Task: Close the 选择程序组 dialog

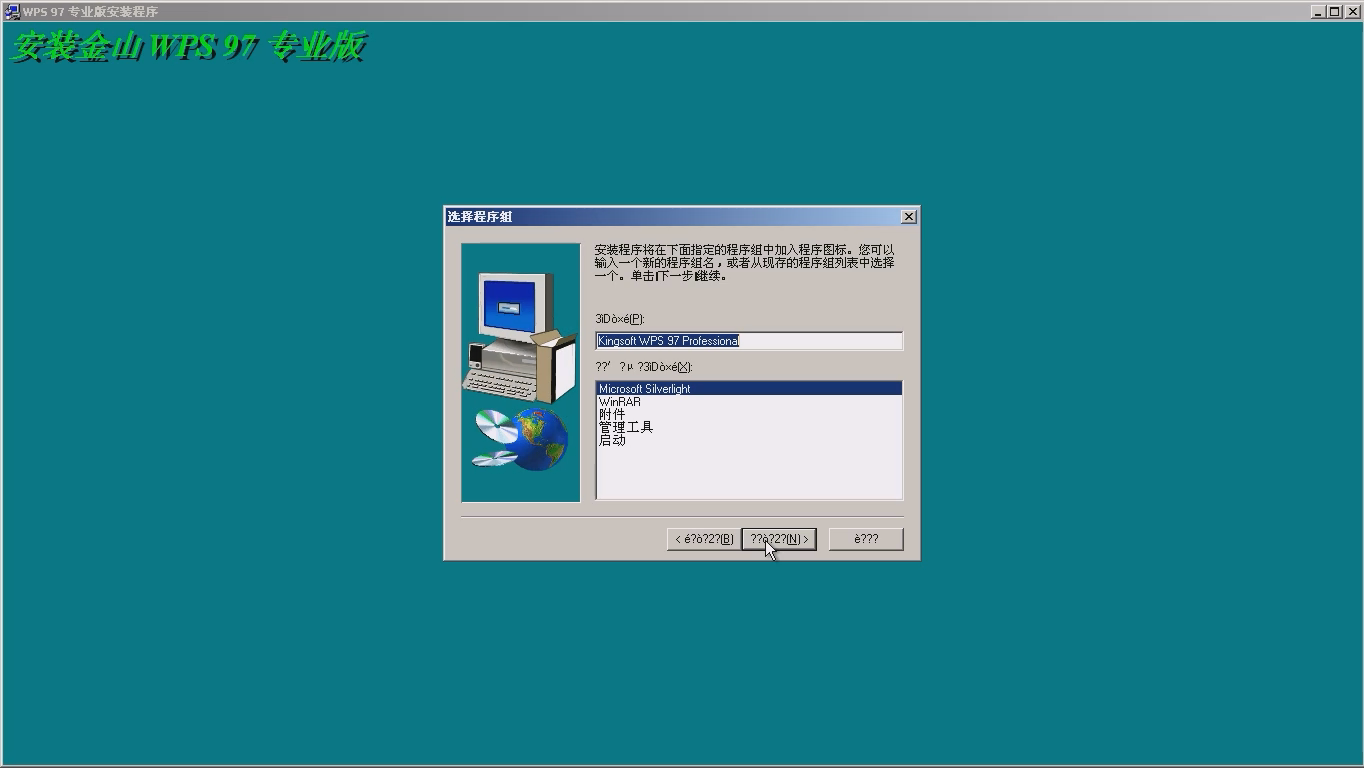Action: (x=908, y=217)
